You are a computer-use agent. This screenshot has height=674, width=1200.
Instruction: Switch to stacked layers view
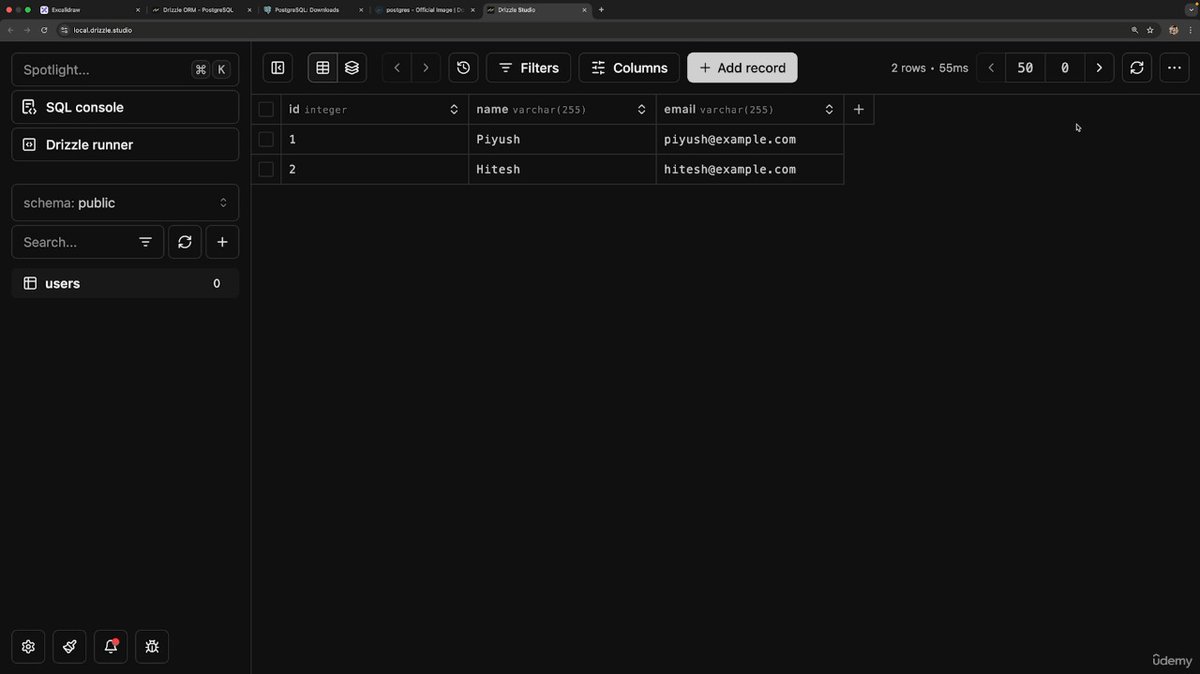point(352,68)
